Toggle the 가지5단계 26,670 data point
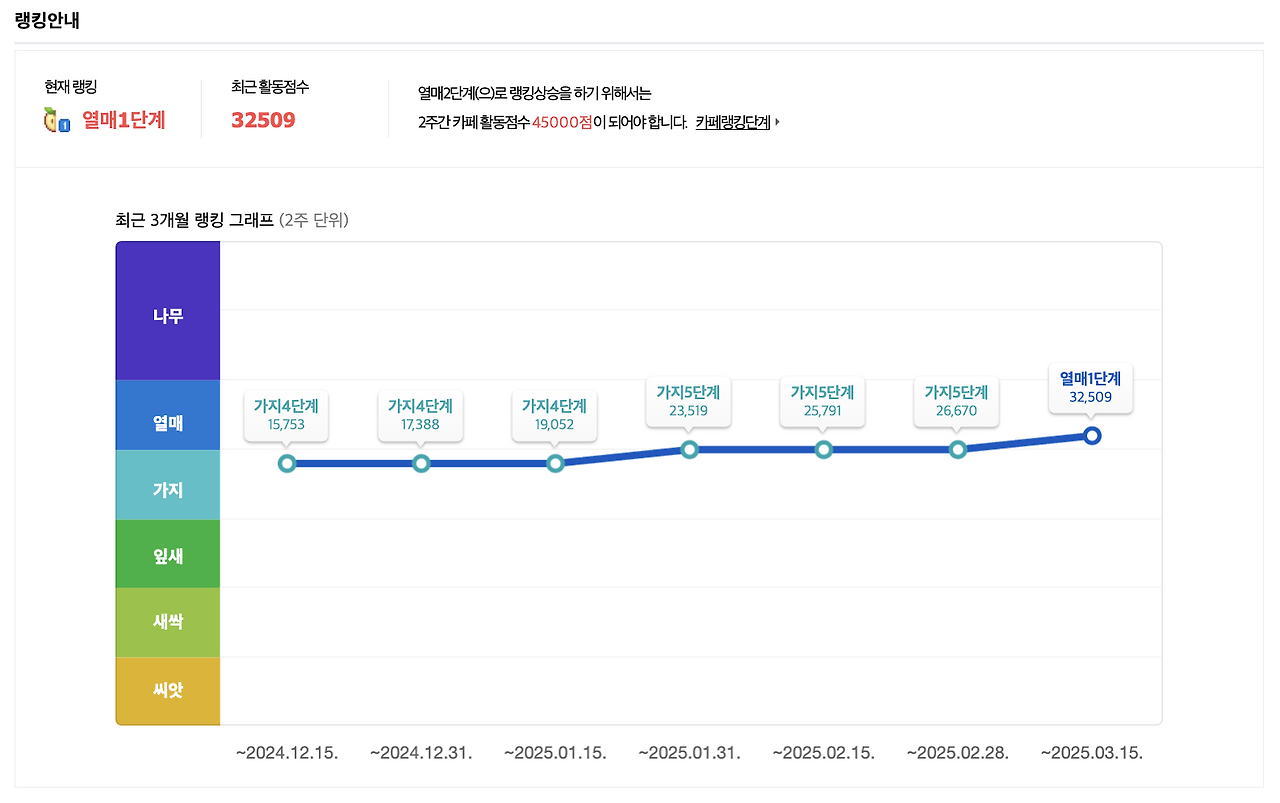This screenshot has height=803, width=1280. (957, 450)
